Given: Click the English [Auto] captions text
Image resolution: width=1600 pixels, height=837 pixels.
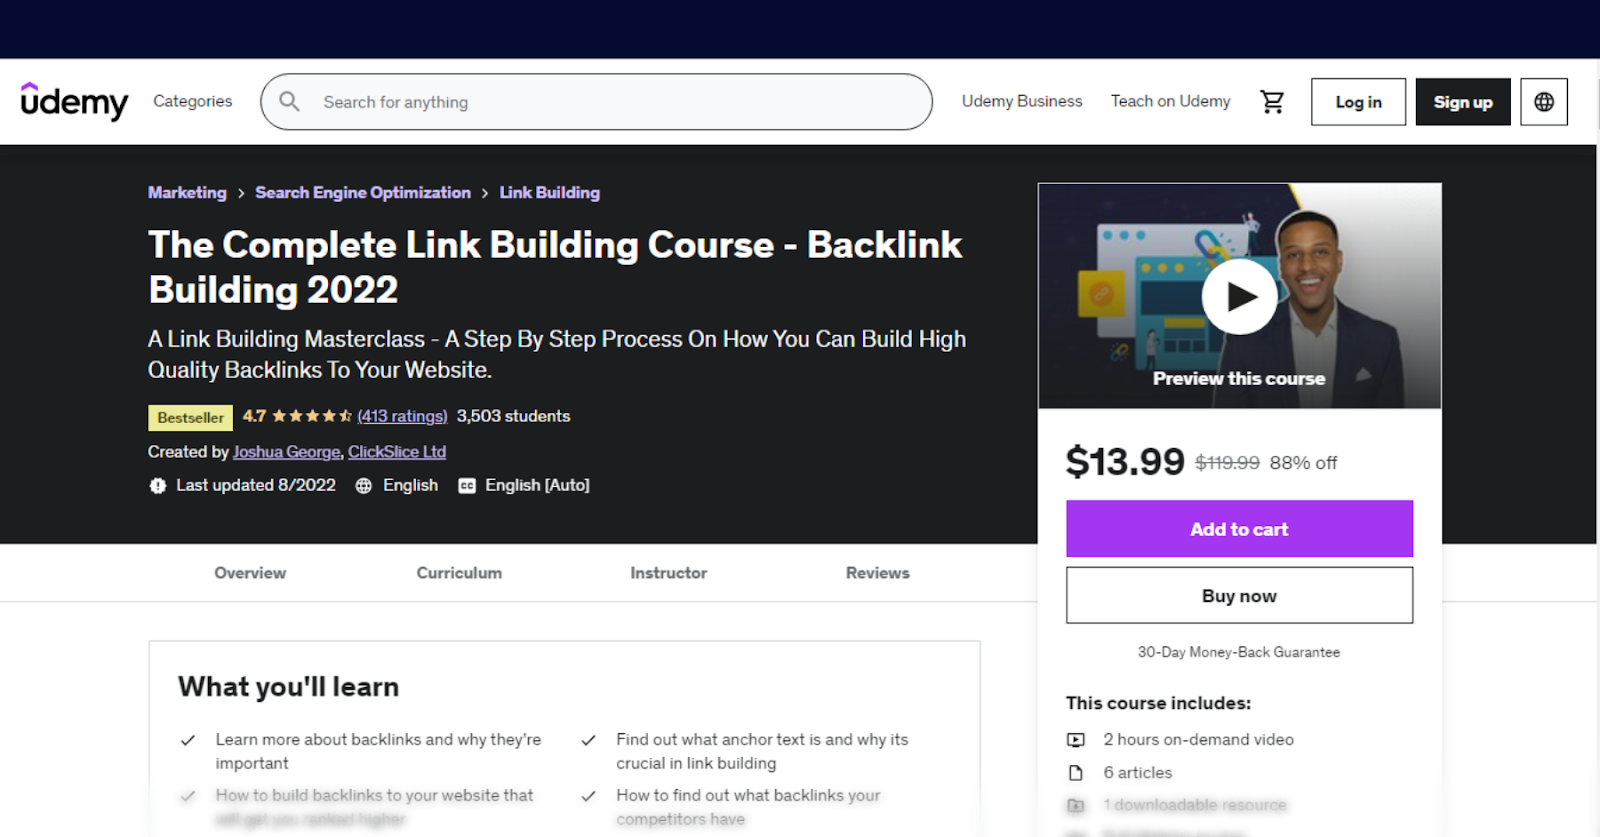Looking at the screenshot, I should 537,485.
